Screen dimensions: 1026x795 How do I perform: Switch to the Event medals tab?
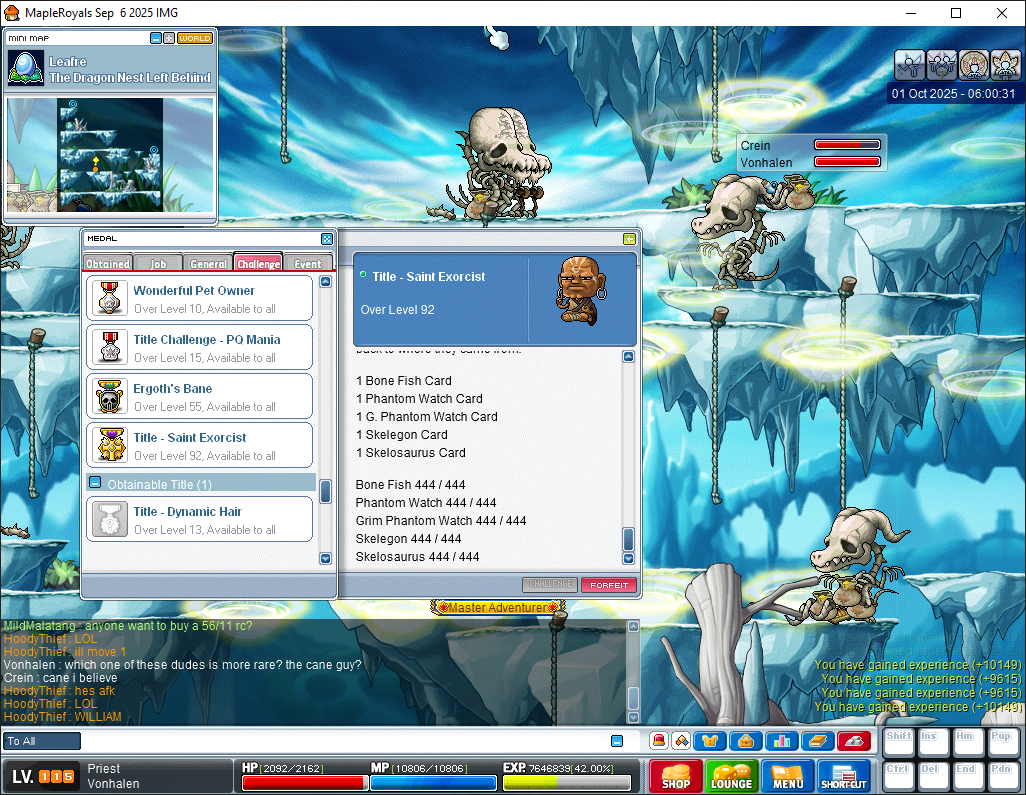(308, 264)
